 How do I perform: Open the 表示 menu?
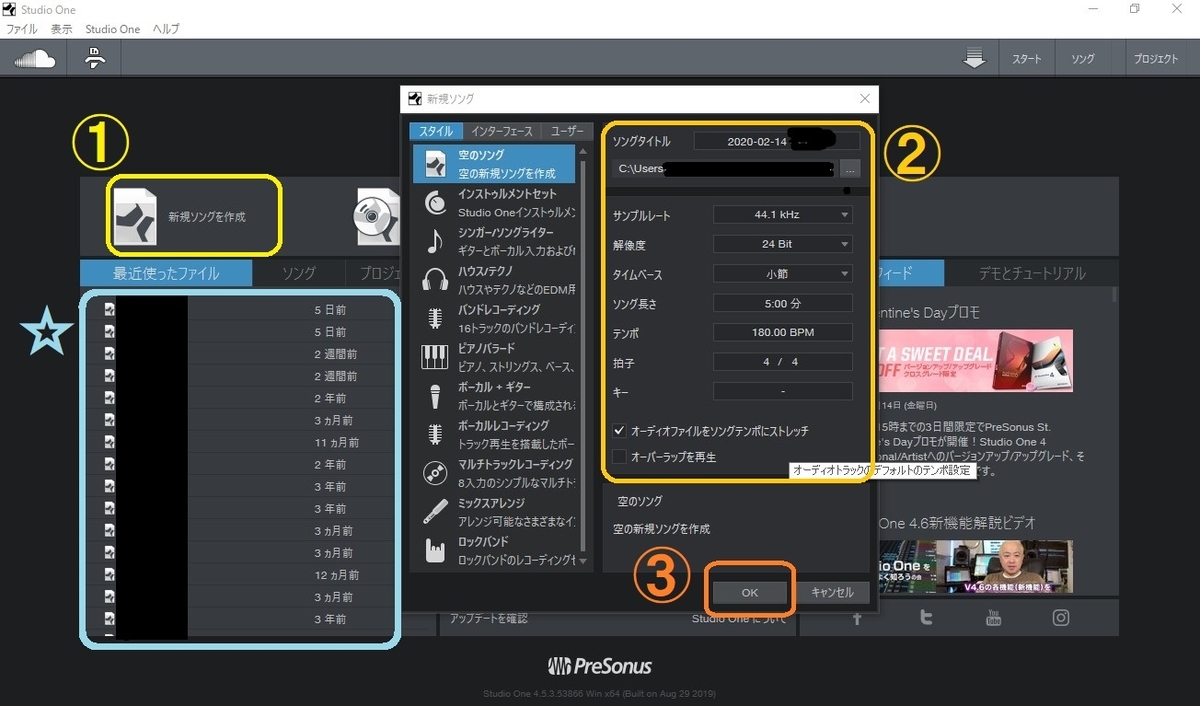[x=61, y=29]
